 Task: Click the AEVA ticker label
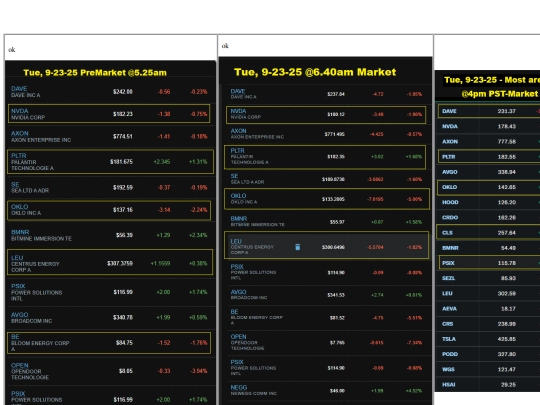449,309
